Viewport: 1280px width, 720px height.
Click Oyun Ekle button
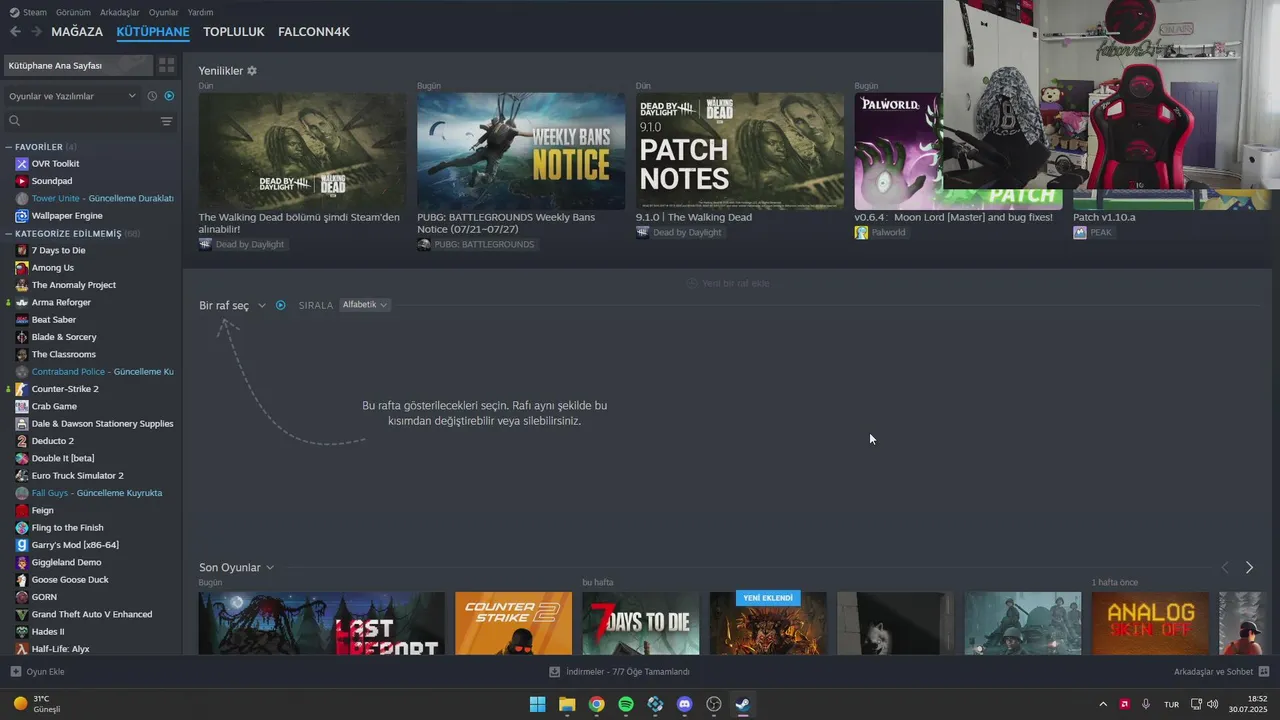pyautogui.click(x=37, y=672)
